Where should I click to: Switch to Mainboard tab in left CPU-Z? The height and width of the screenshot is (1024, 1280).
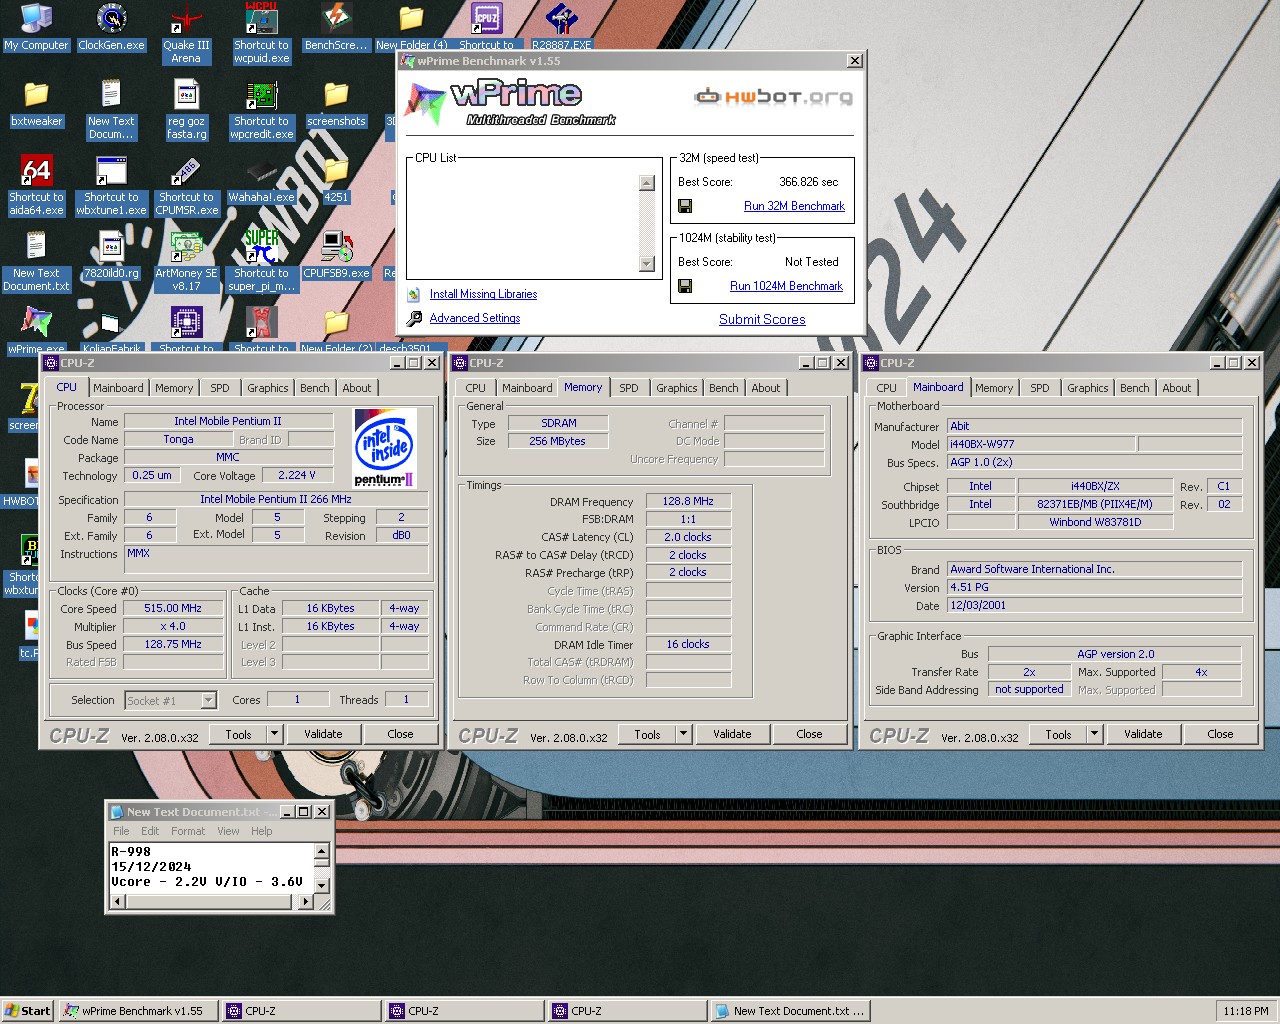(x=118, y=388)
